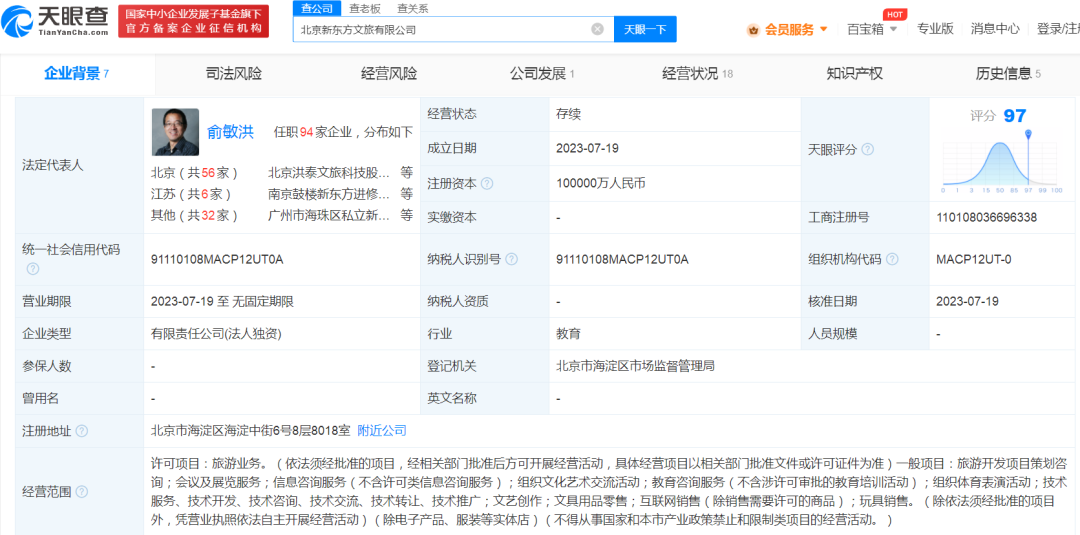Click 南京鼓楼新东方进修 company link

tap(329, 193)
